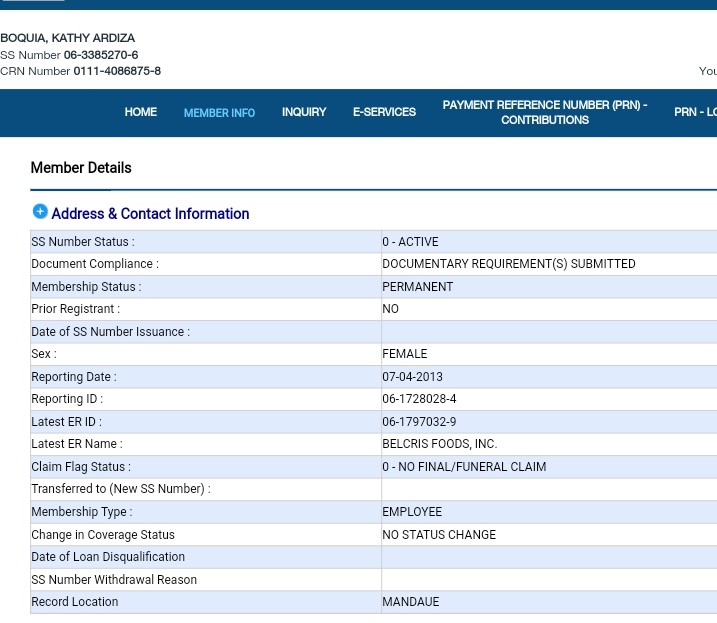Click the empty Date of SS Number Issuance cell
Viewport: 717px width, 623px height.
(548, 332)
